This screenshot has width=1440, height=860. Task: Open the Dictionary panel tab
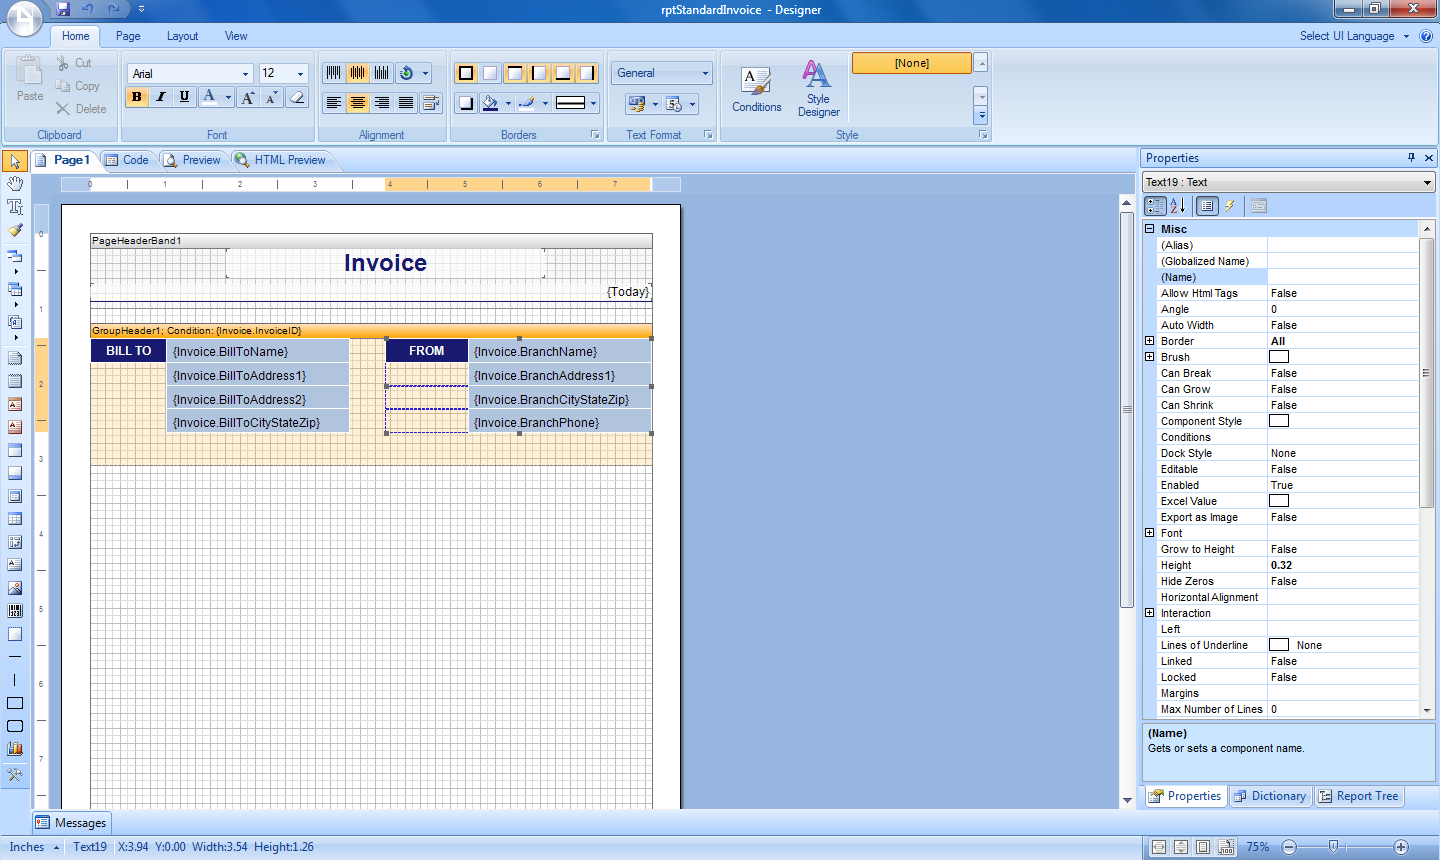(x=1270, y=796)
